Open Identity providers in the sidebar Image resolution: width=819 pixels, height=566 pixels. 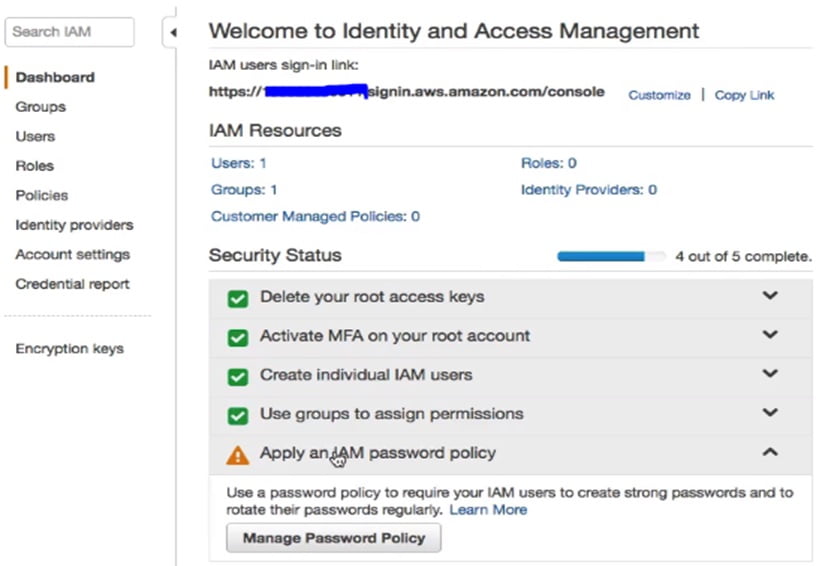click(74, 225)
